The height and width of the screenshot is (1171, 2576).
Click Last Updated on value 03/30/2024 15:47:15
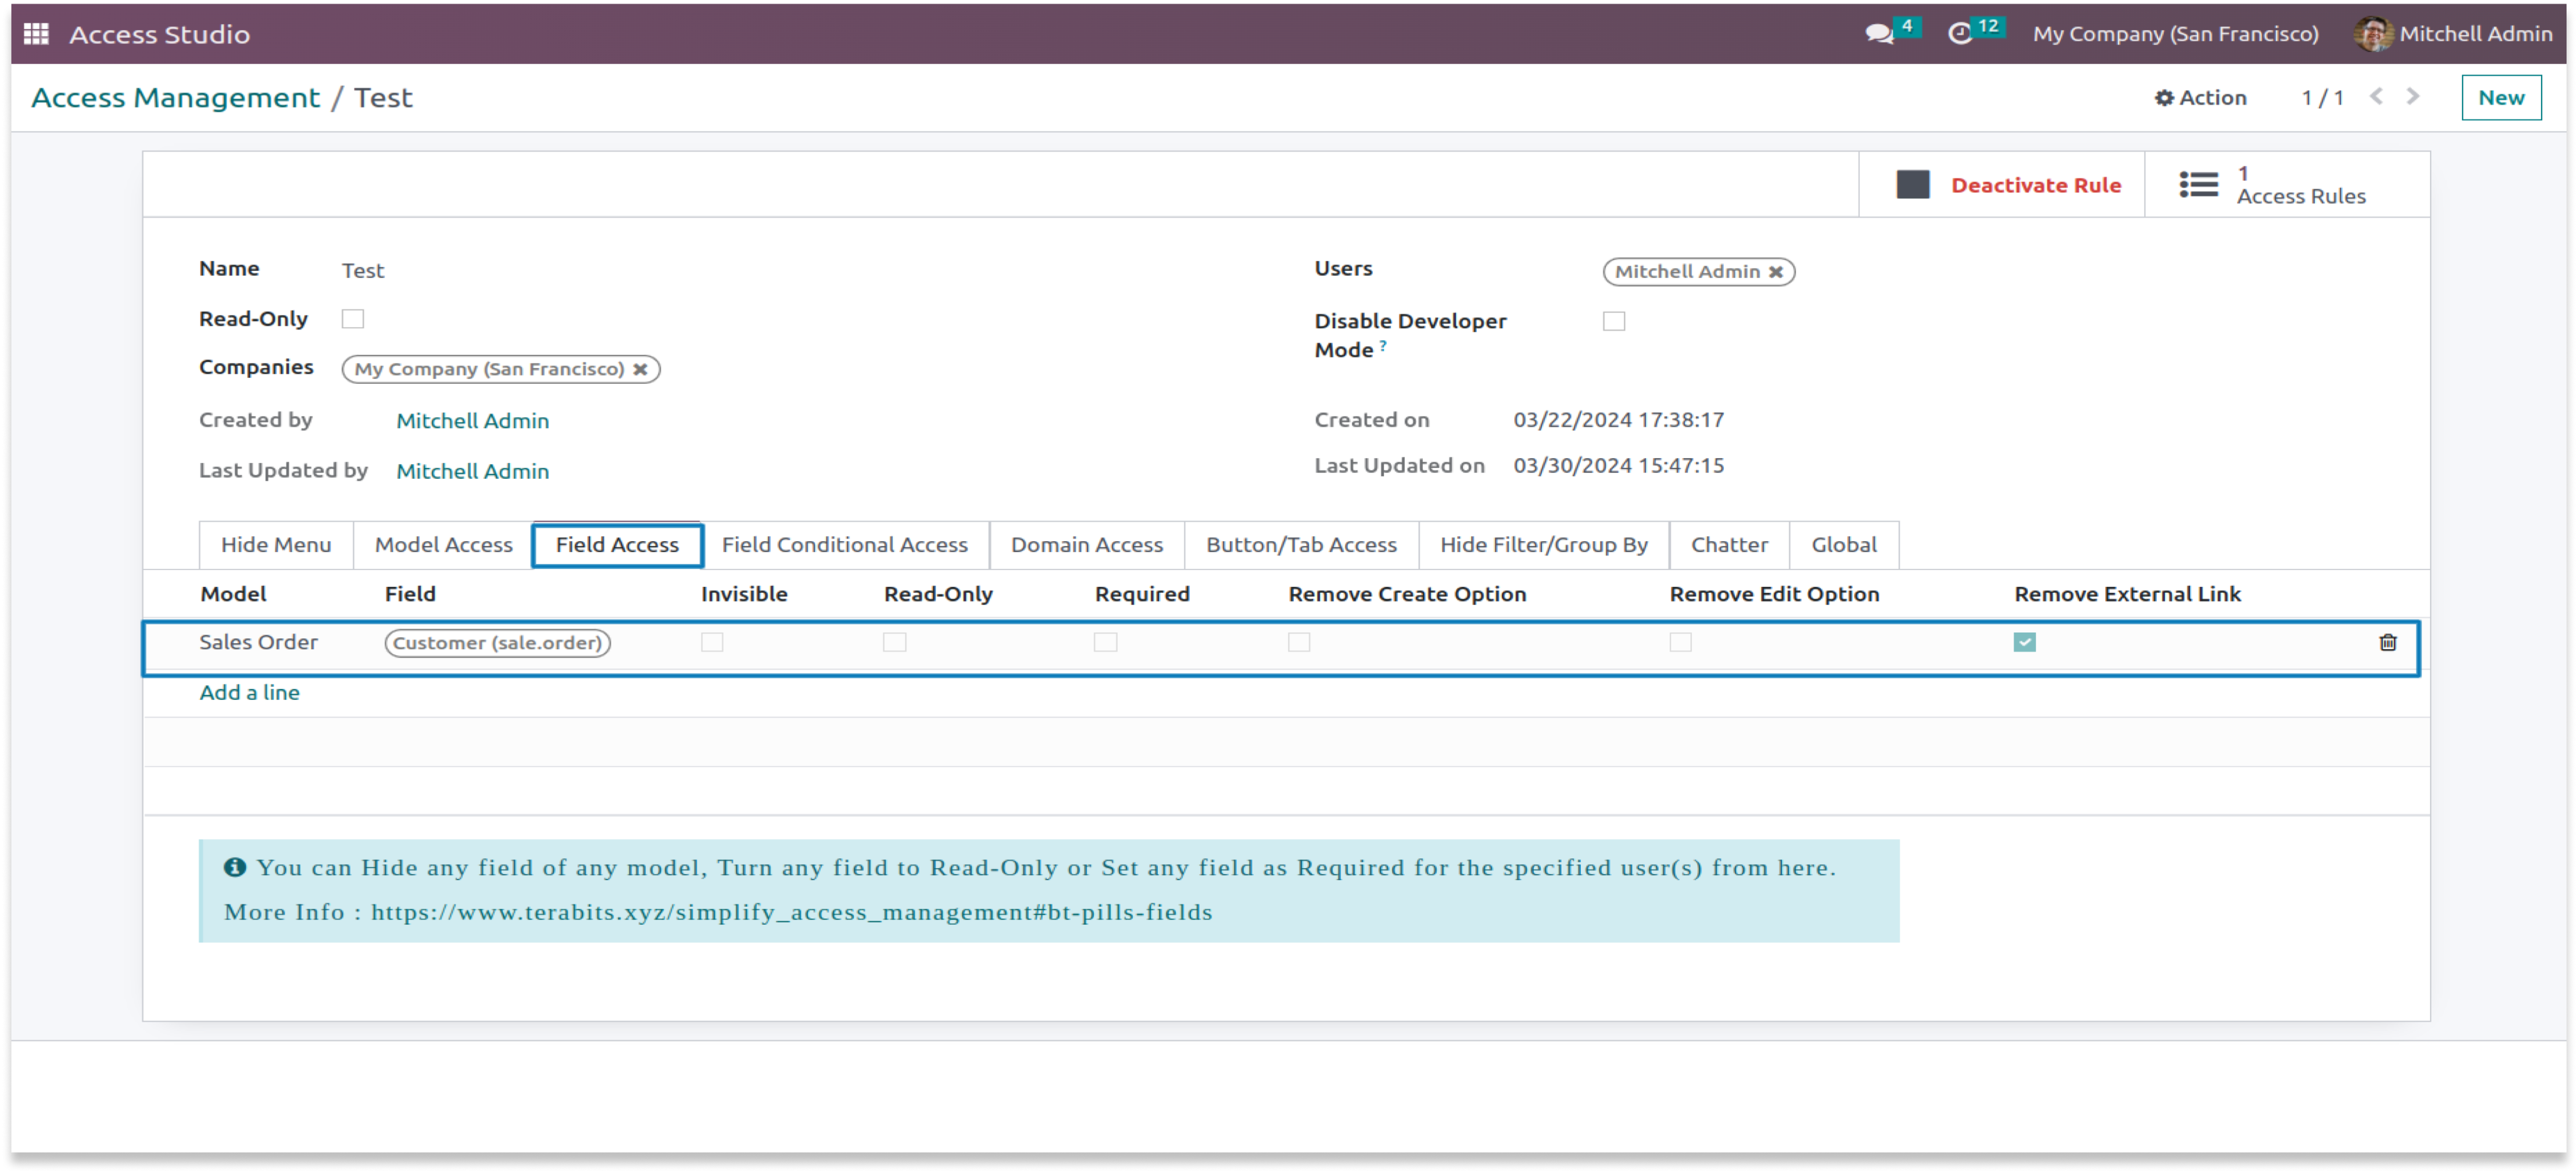click(1618, 465)
